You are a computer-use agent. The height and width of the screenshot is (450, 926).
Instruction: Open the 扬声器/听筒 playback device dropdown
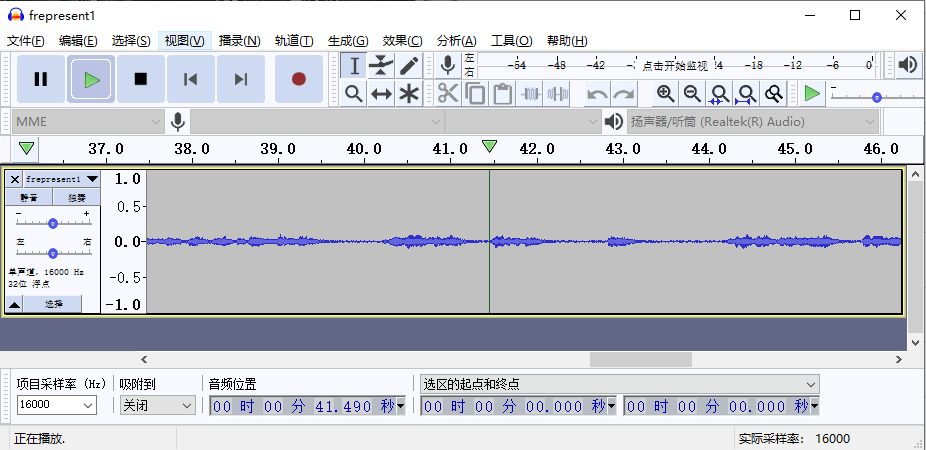[752, 122]
